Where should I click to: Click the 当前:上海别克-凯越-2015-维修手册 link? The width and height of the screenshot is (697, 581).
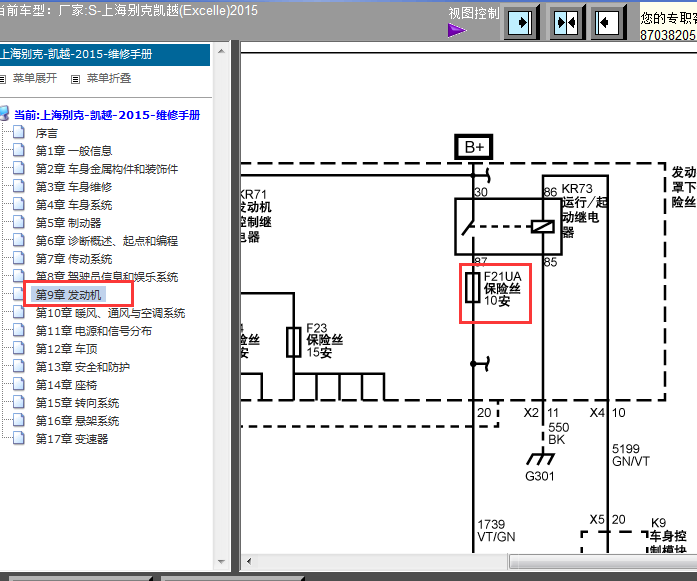(x=107, y=115)
